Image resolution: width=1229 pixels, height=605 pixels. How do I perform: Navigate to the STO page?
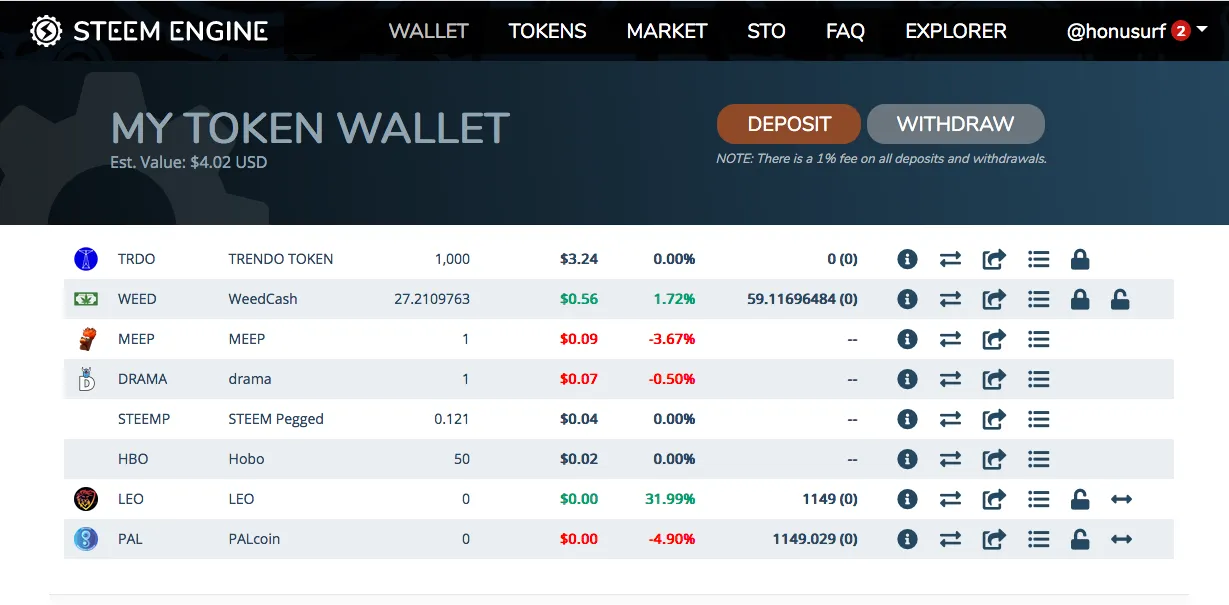click(x=766, y=31)
